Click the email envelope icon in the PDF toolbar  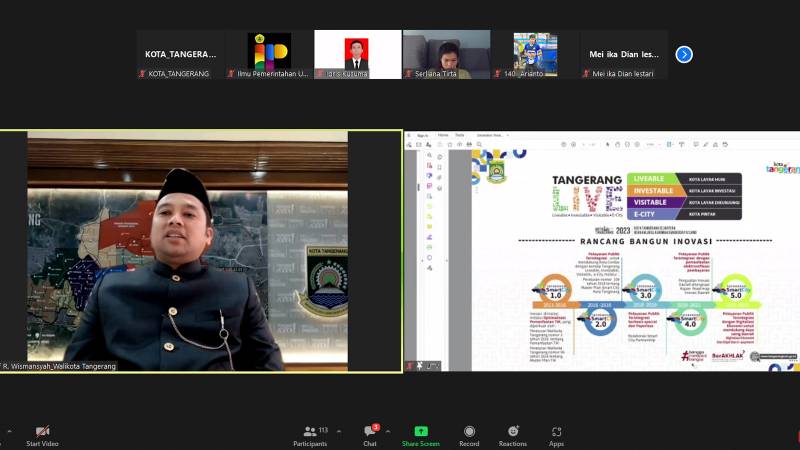tap(418, 144)
